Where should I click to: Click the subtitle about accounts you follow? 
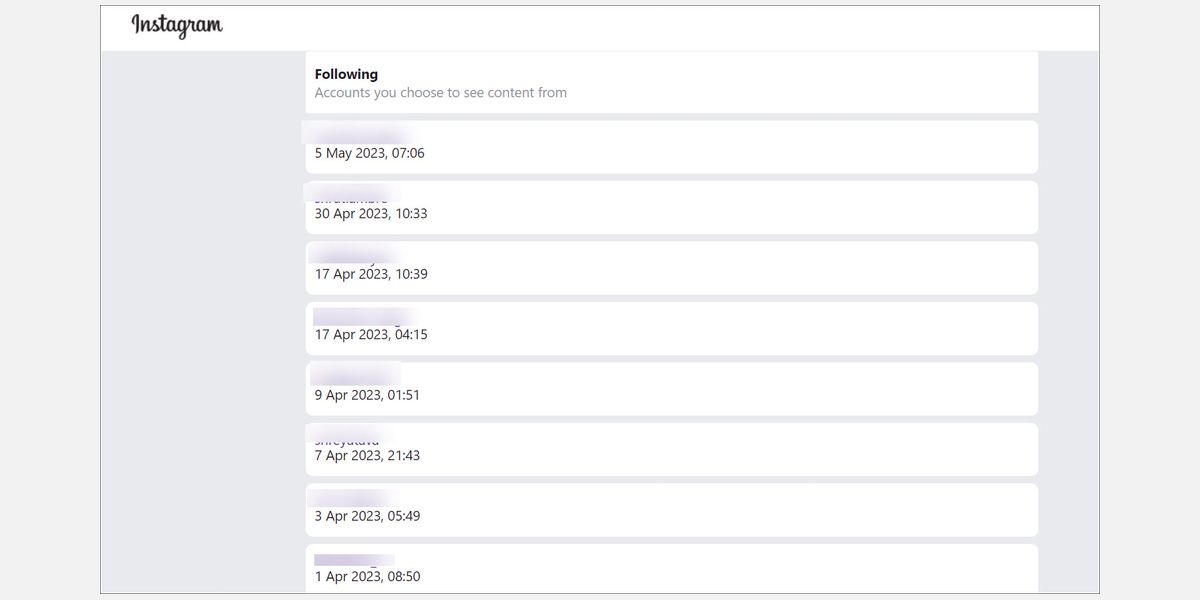click(441, 92)
